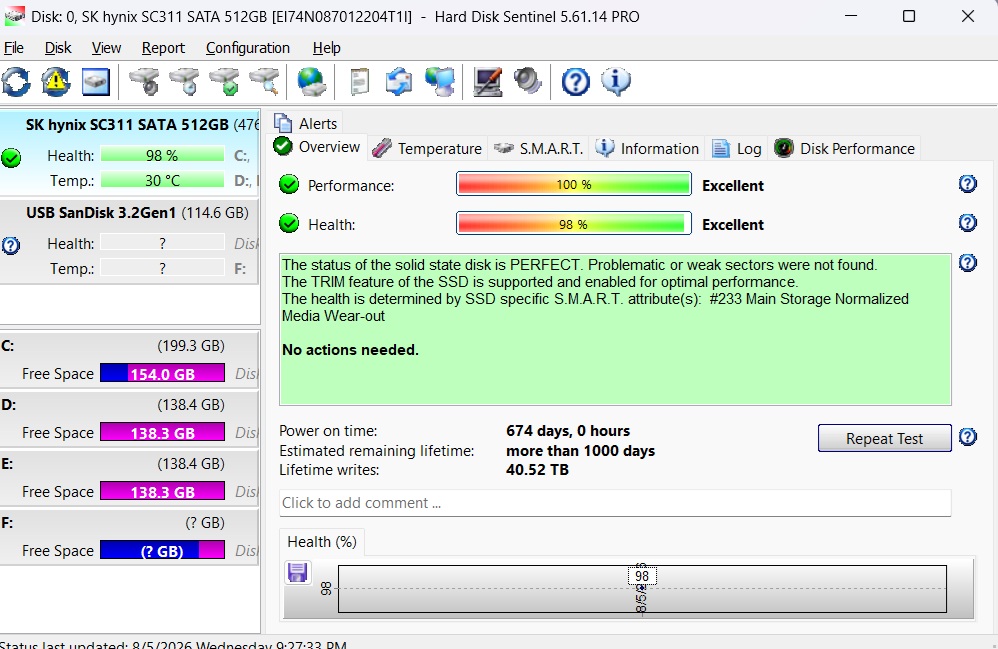Select the C: partition header (199.3 GB)
The height and width of the screenshot is (649, 998).
[x=129, y=345]
